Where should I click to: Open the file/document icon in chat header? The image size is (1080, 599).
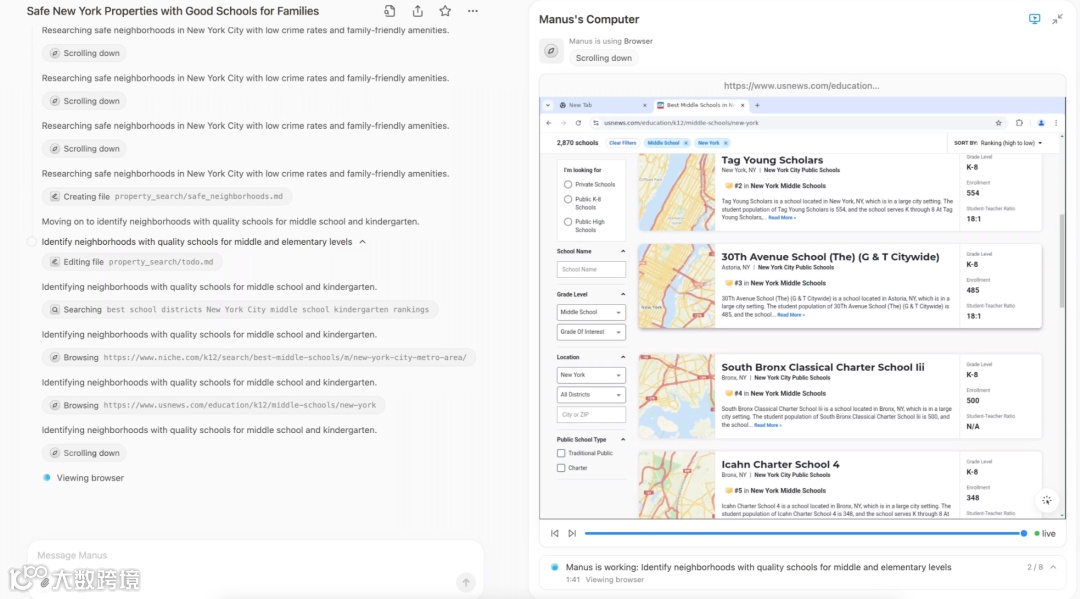tap(390, 11)
